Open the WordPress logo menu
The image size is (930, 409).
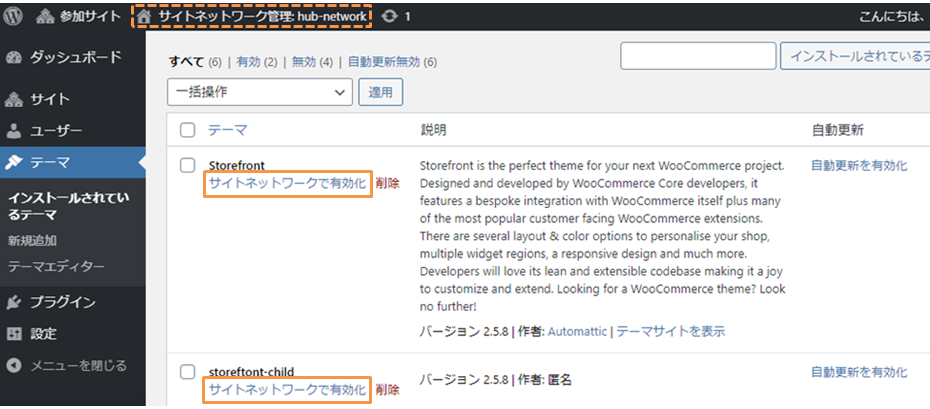tap(13, 17)
